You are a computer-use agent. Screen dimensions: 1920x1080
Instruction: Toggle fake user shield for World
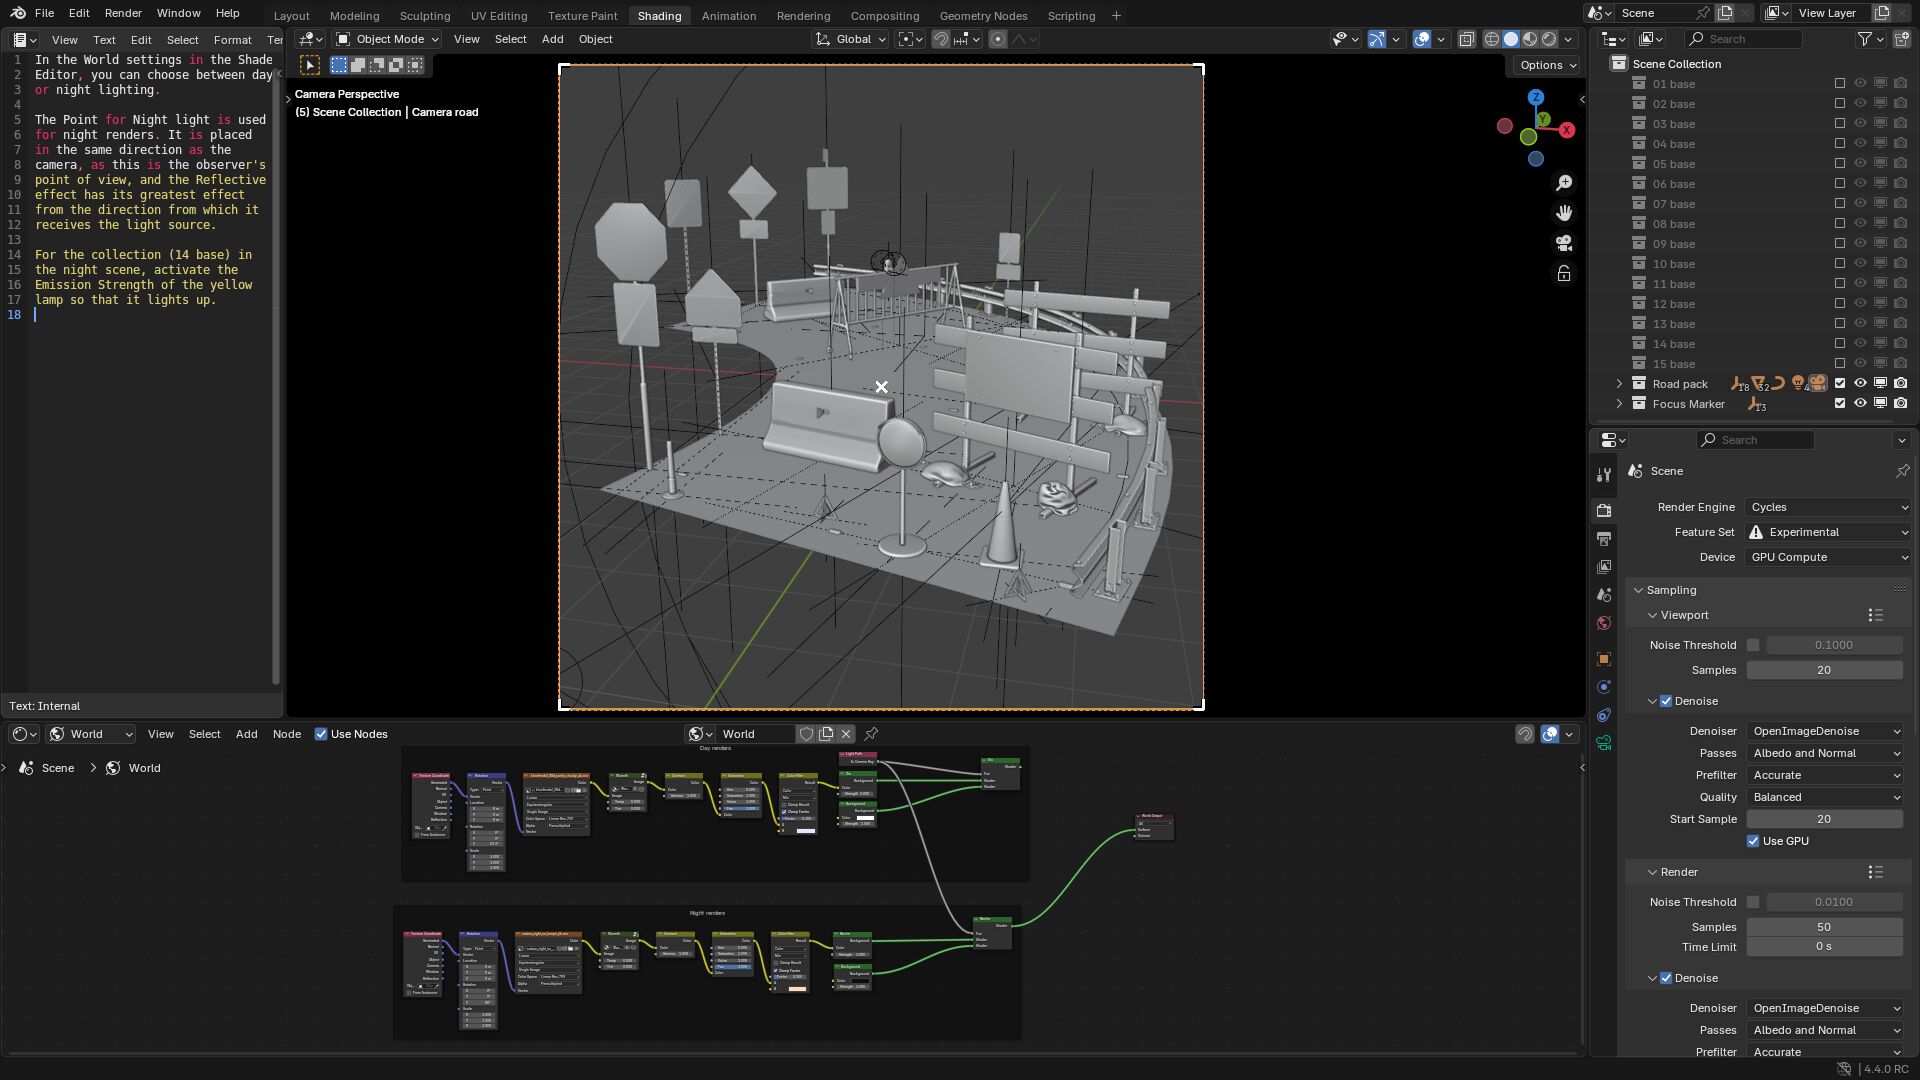[806, 734]
